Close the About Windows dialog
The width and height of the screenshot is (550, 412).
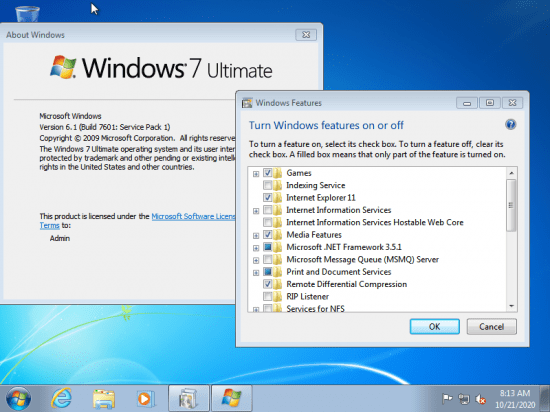(306, 35)
